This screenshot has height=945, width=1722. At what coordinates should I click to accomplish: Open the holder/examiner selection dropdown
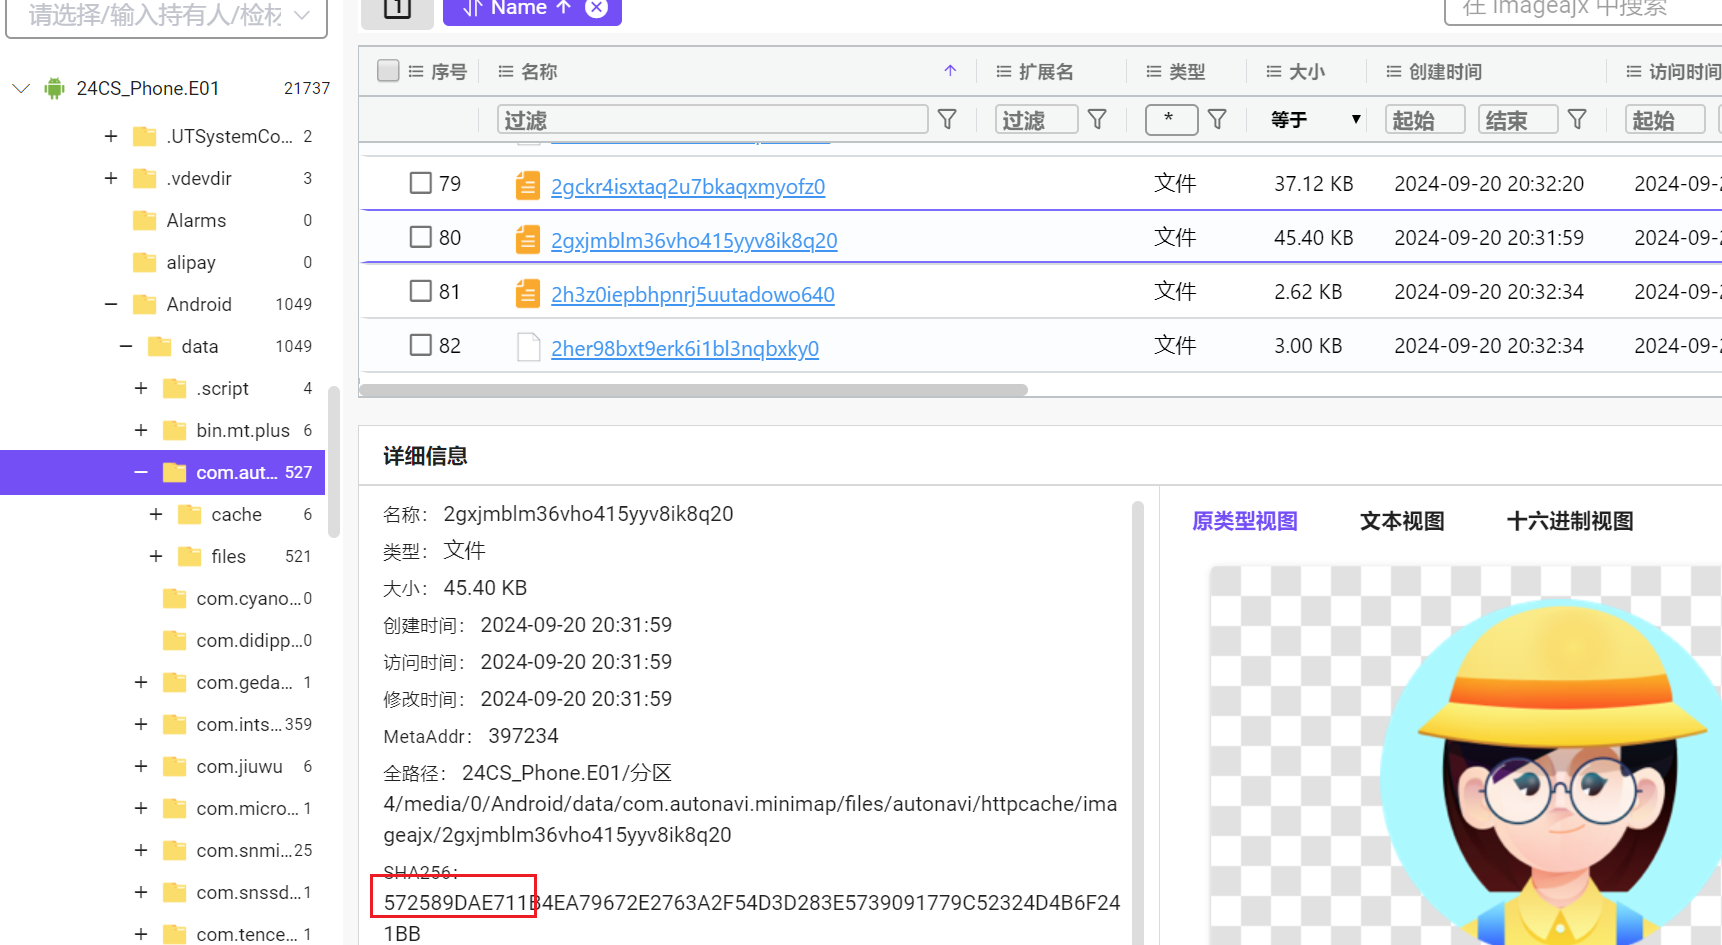pyautogui.click(x=167, y=18)
